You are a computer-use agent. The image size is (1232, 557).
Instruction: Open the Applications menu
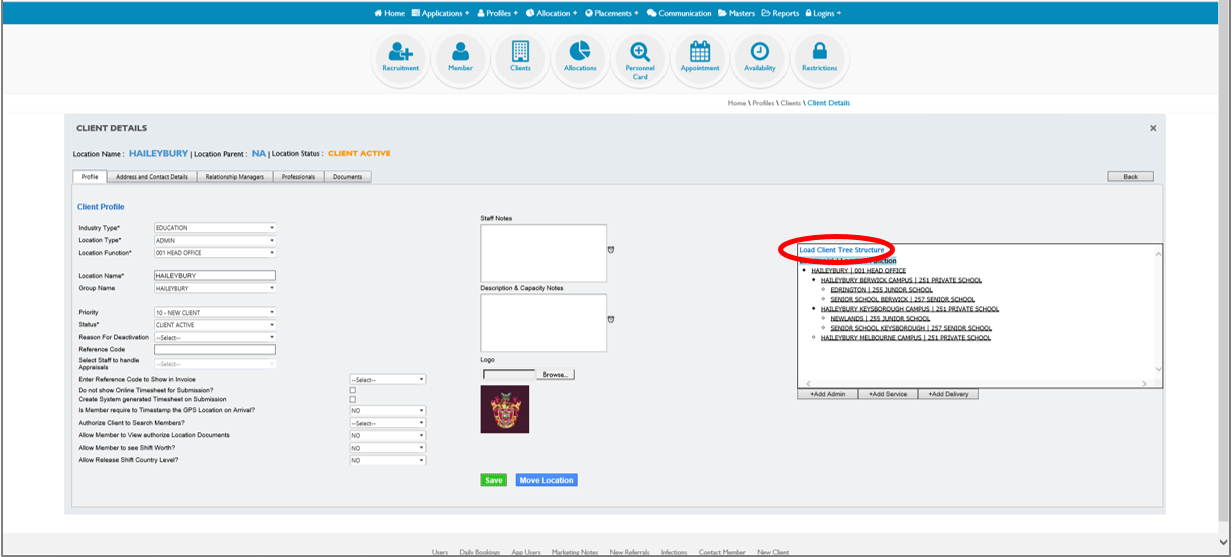pos(440,13)
